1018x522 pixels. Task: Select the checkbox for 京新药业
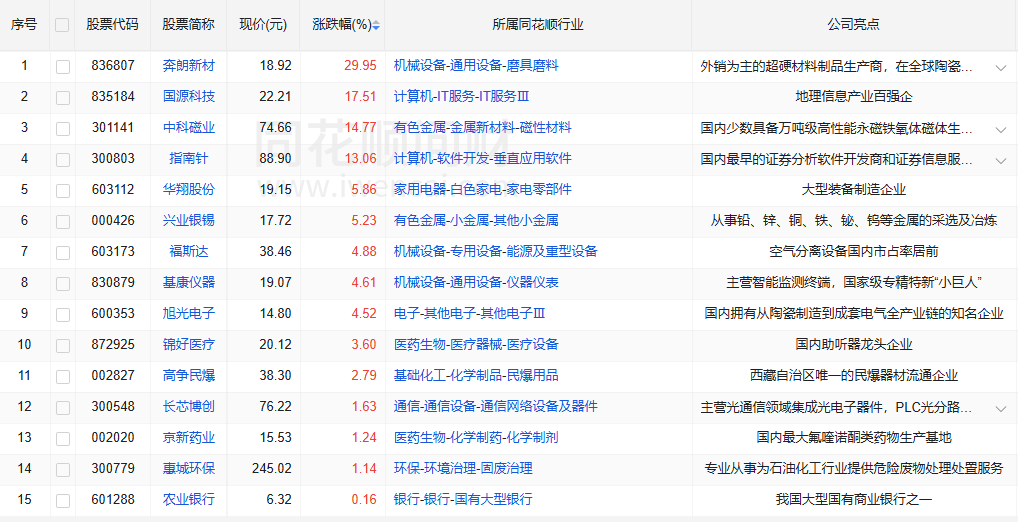point(63,439)
